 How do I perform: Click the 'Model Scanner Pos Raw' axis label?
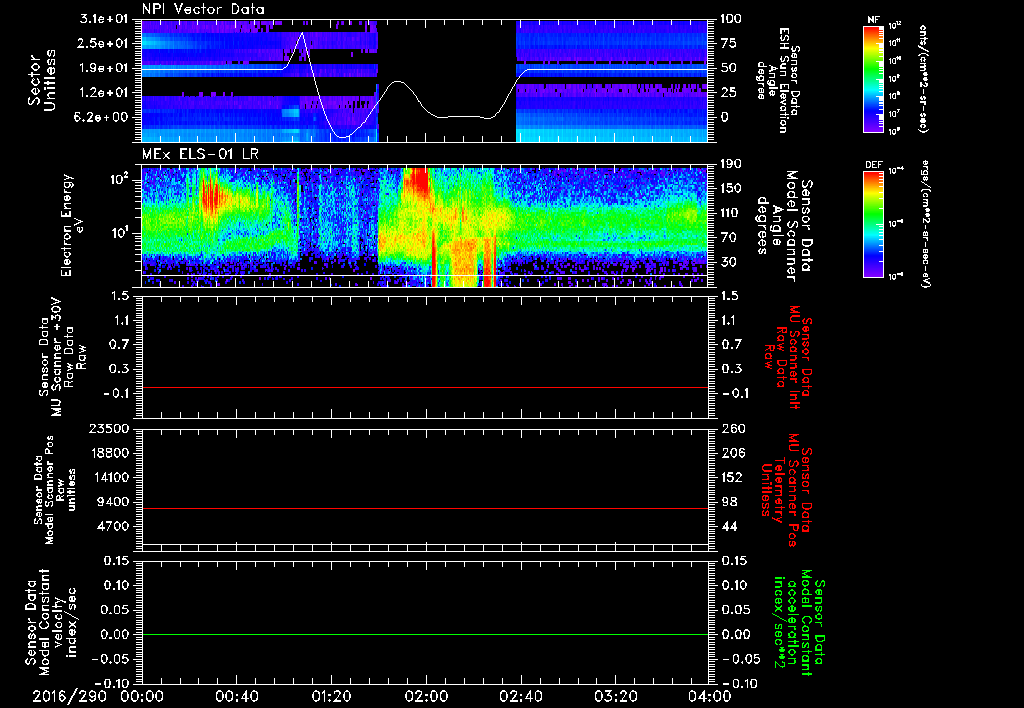point(55,490)
